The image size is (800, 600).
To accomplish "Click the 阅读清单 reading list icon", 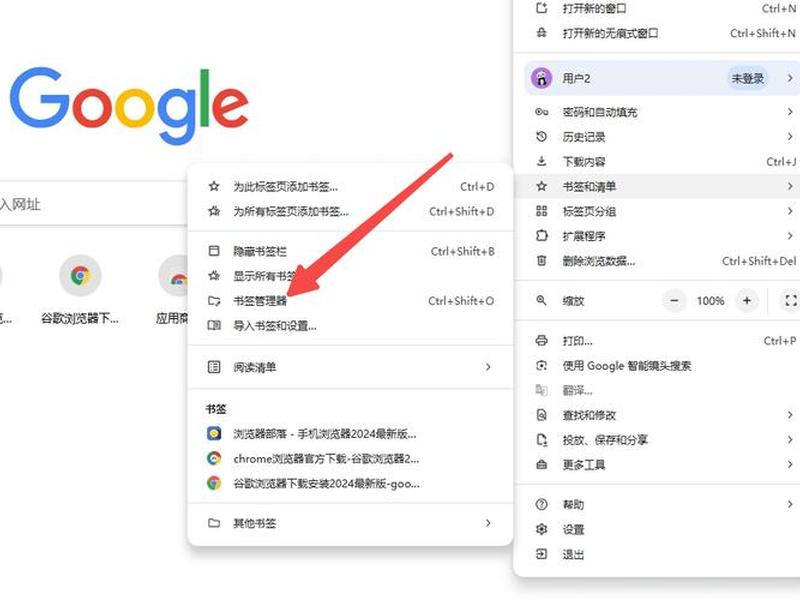I will point(214,367).
